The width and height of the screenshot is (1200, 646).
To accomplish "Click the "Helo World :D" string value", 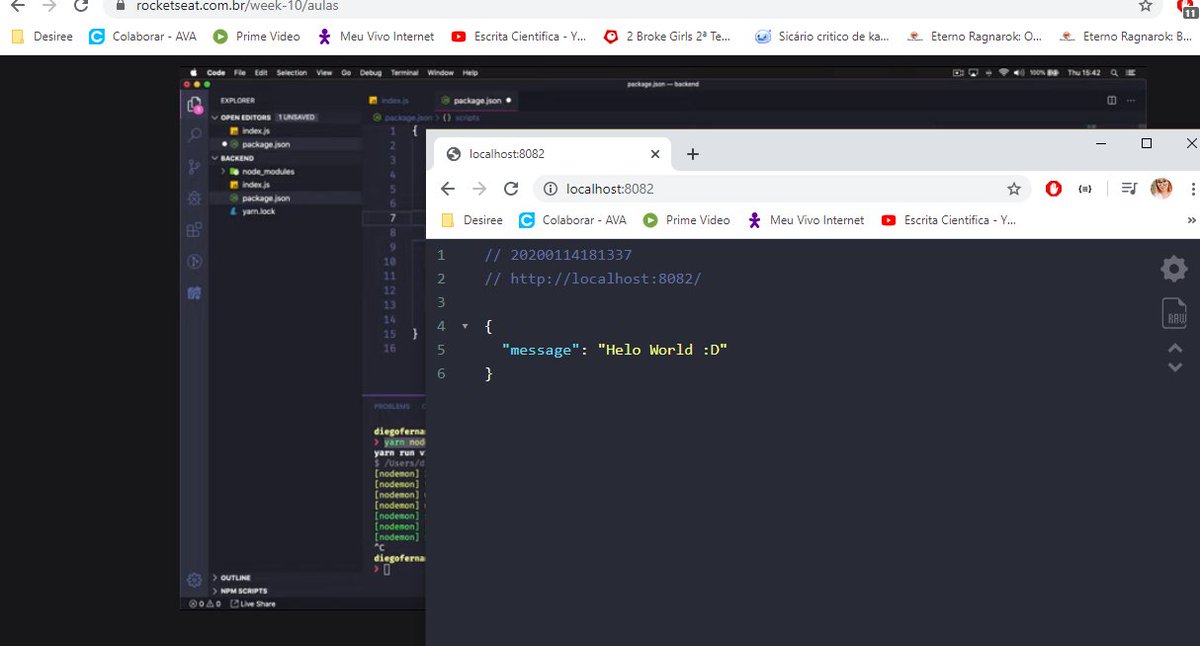I will [662, 350].
